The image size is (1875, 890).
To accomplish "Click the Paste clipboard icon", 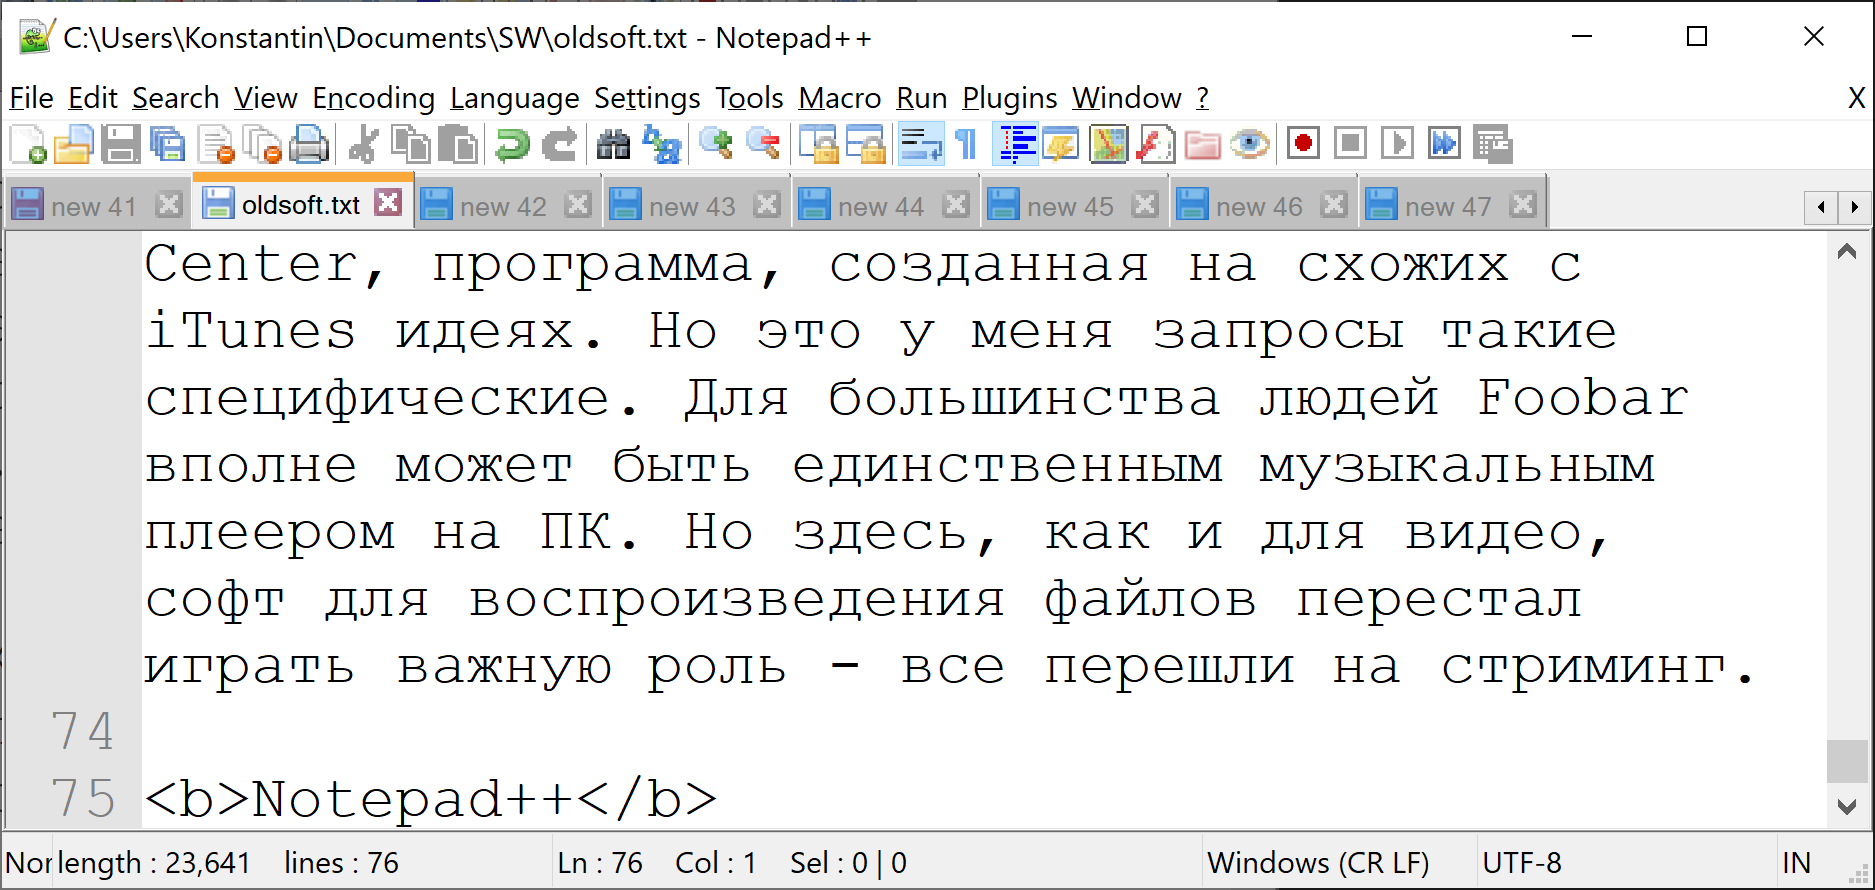I will tap(458, 145).
